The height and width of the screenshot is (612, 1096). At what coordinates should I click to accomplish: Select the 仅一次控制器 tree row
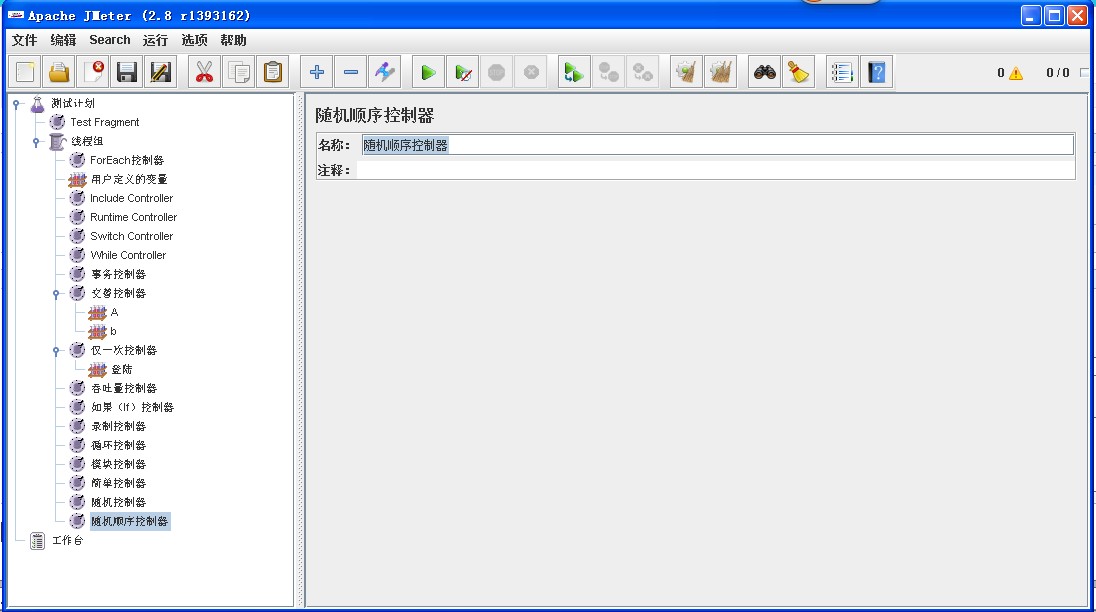click(x=124, y=351)
